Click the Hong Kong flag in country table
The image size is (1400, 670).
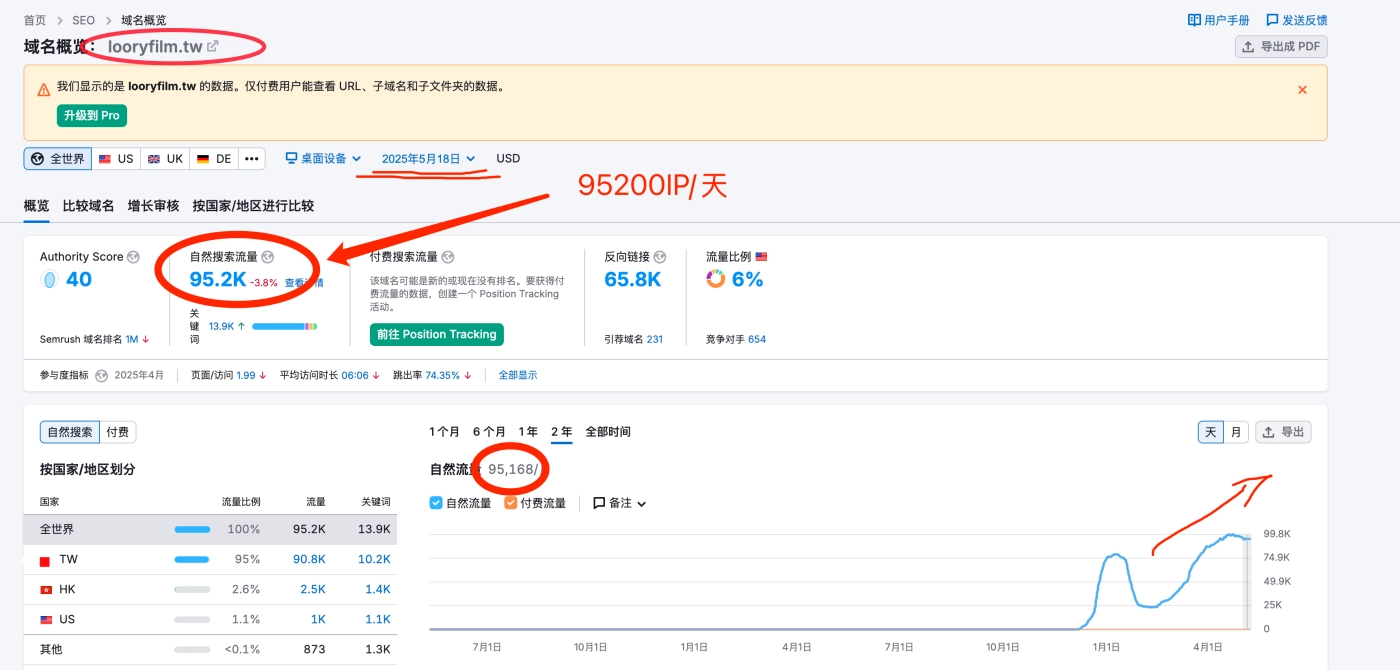point(45,590)
